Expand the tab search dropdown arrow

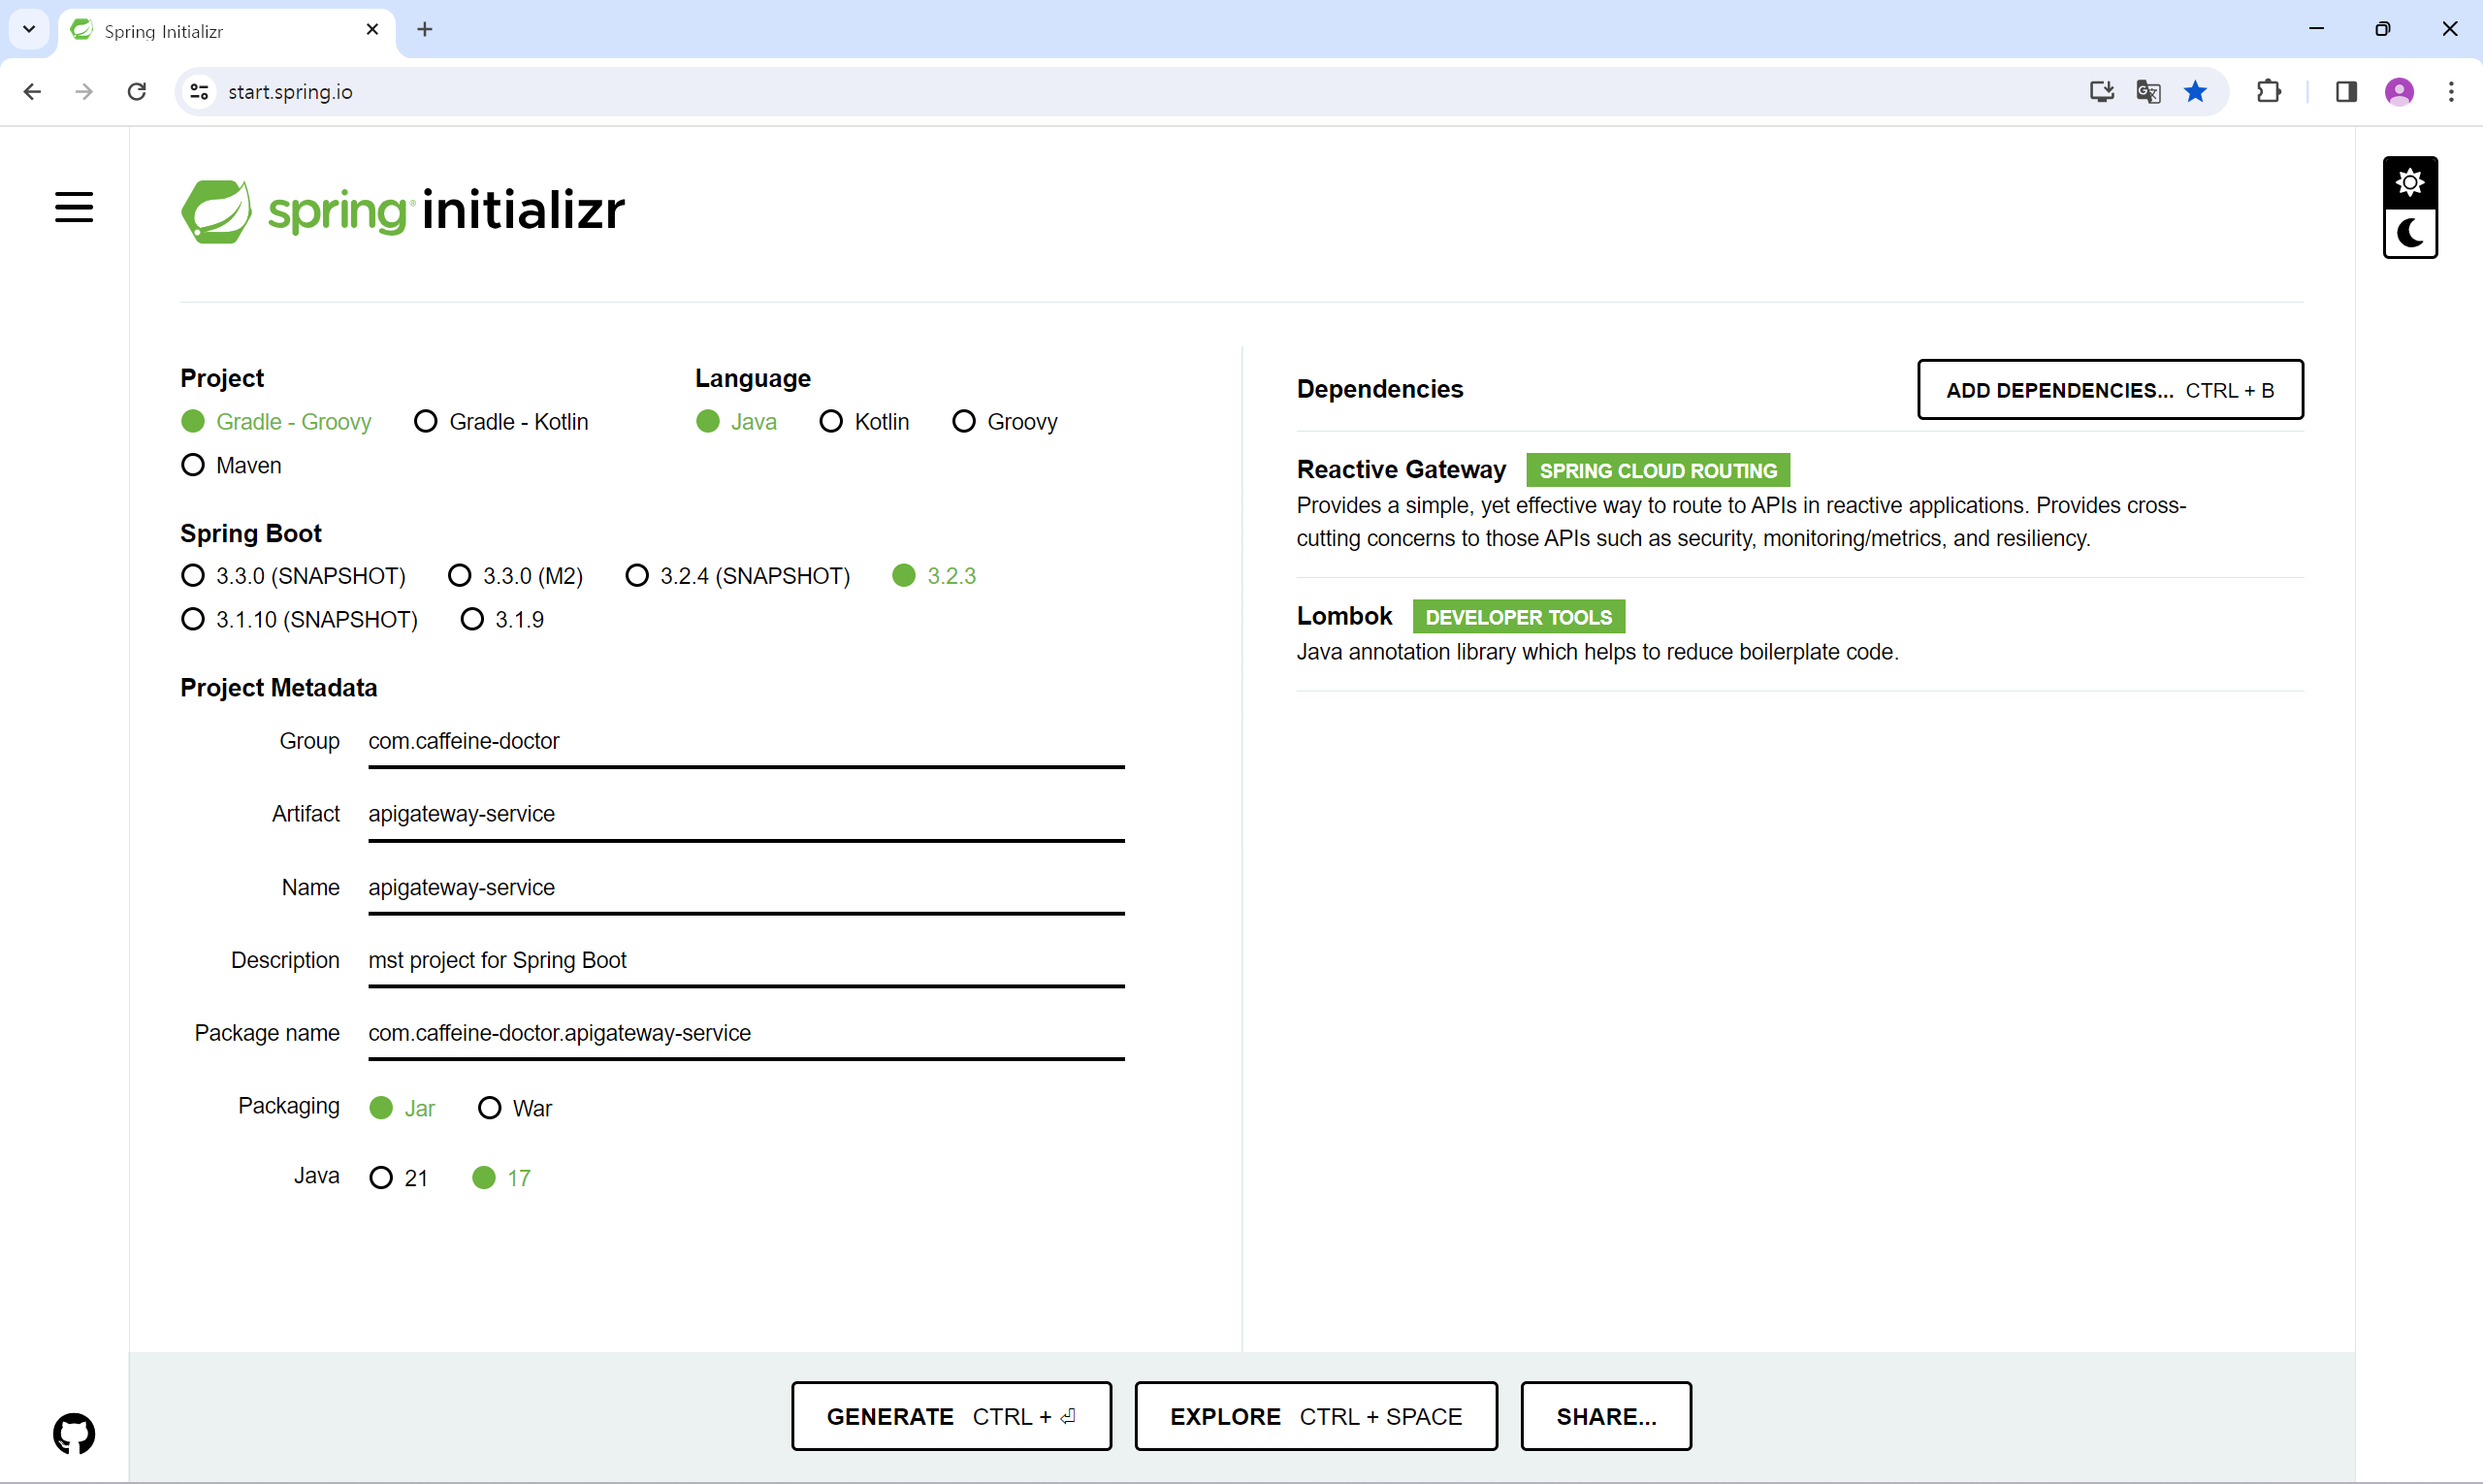29,29
